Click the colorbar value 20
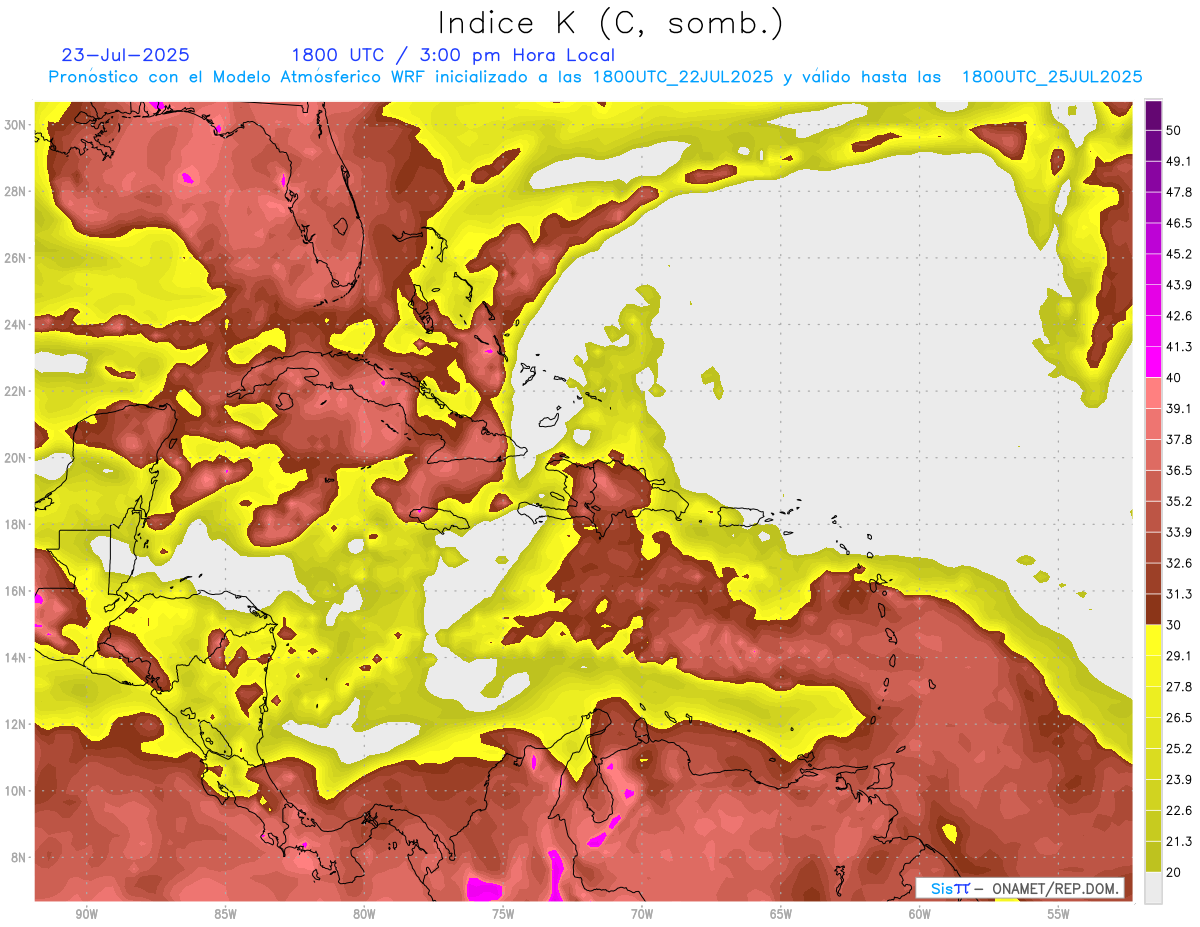This screenshot has width=1200, height=927. point(1174,872)
